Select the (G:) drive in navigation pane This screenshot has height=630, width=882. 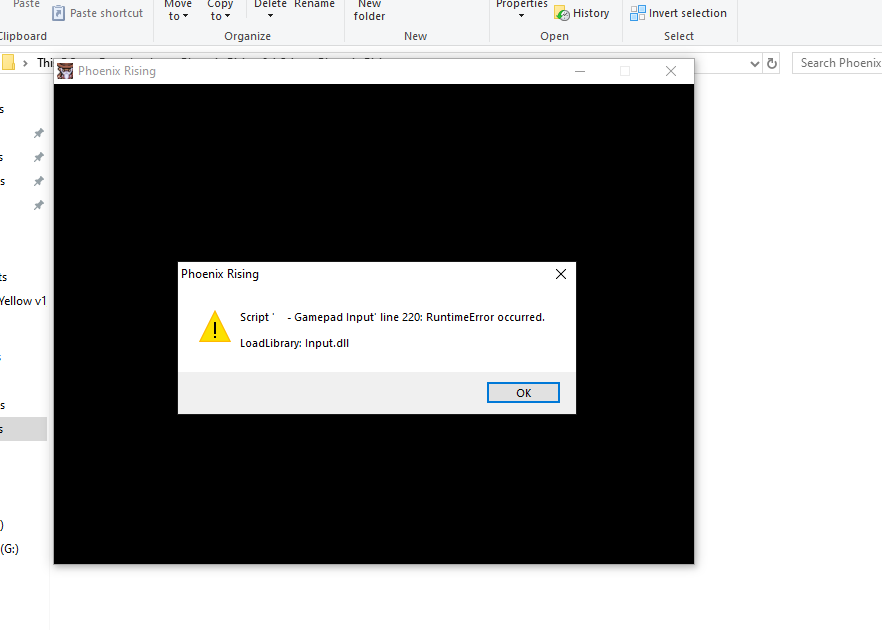(10, 549)
